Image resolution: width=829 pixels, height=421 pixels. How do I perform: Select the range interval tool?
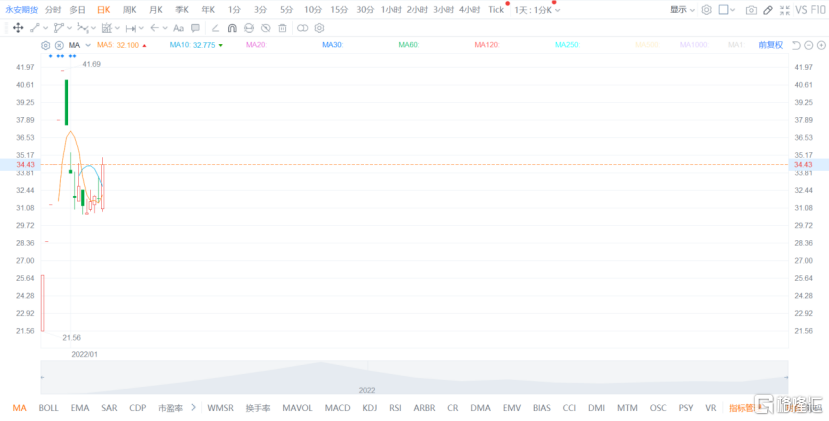[x=131, y=28]
